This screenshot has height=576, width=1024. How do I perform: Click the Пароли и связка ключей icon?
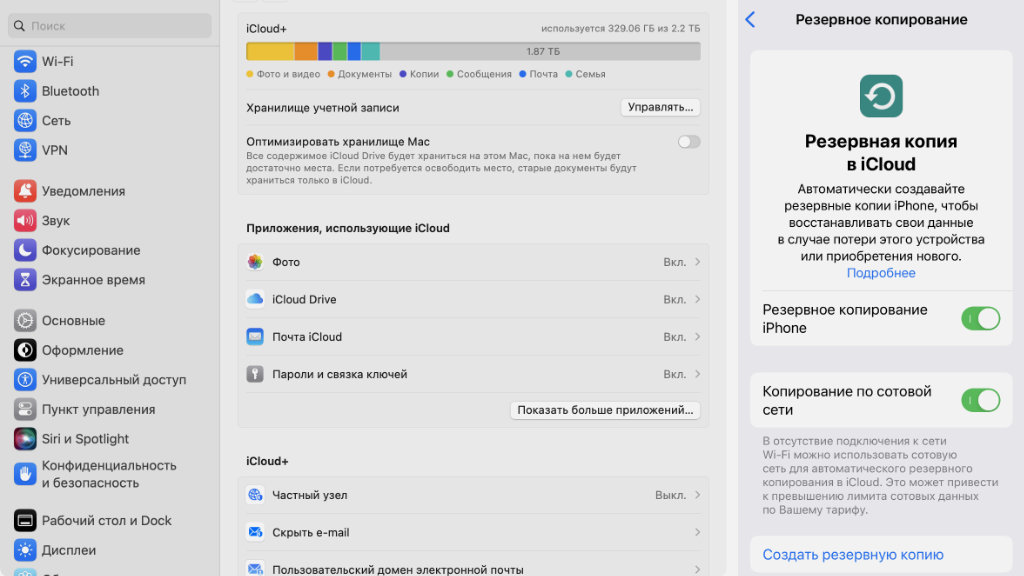pyautogui.click(x=255, y=374)
